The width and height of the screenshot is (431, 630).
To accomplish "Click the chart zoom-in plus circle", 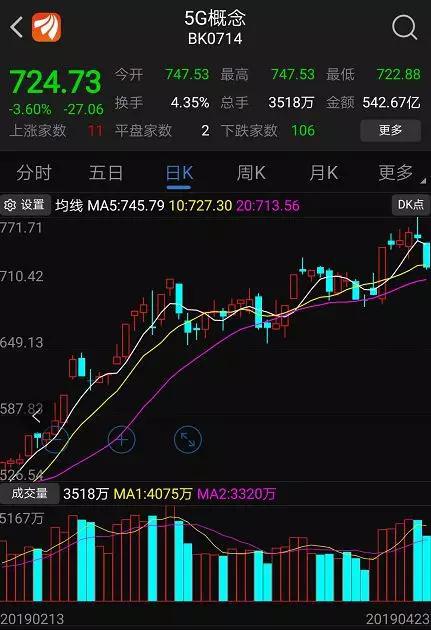I will [x=122, y=439].
